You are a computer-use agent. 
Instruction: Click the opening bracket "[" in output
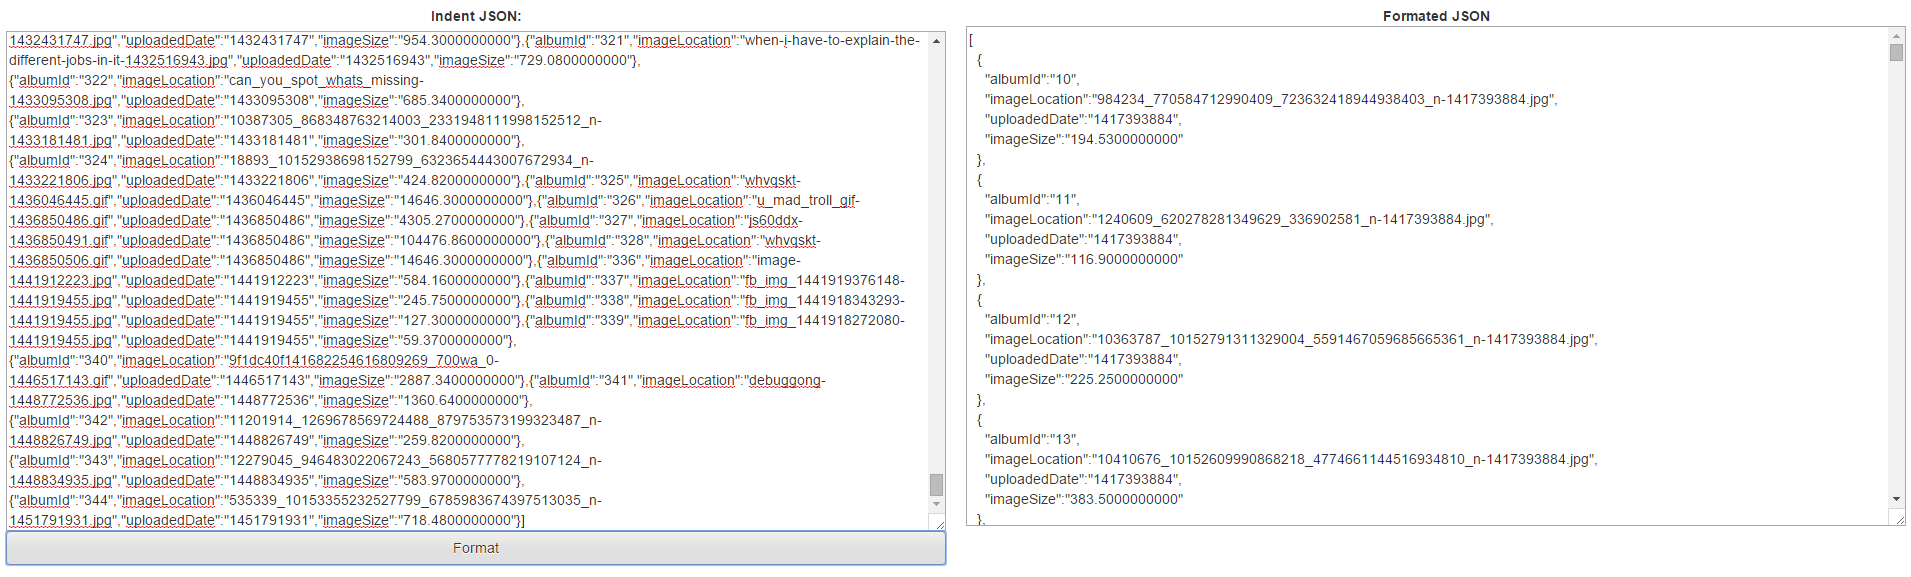(x=970, y=39)
